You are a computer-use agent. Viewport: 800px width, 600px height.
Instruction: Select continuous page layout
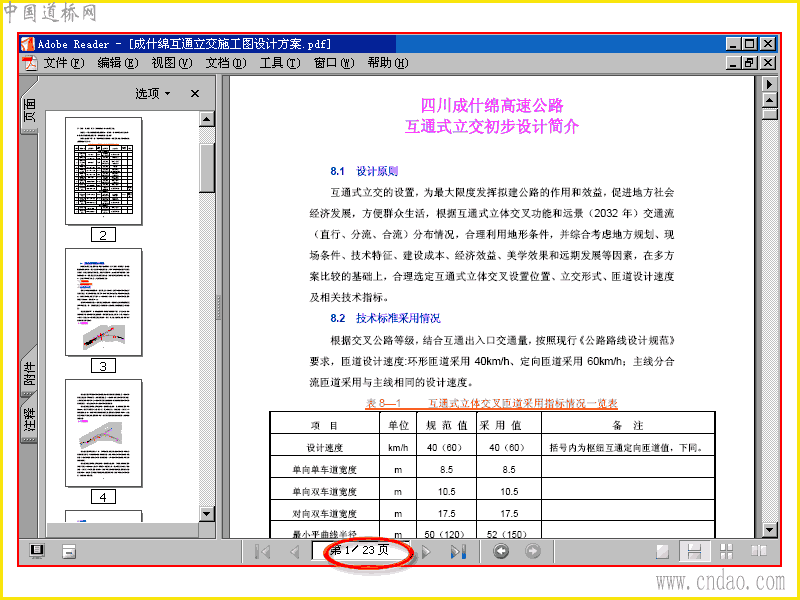694,552
